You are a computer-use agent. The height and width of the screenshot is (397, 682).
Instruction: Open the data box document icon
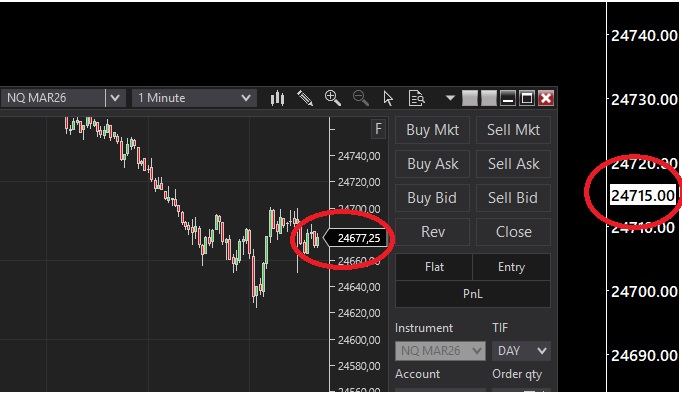click(x=416, y=98)
